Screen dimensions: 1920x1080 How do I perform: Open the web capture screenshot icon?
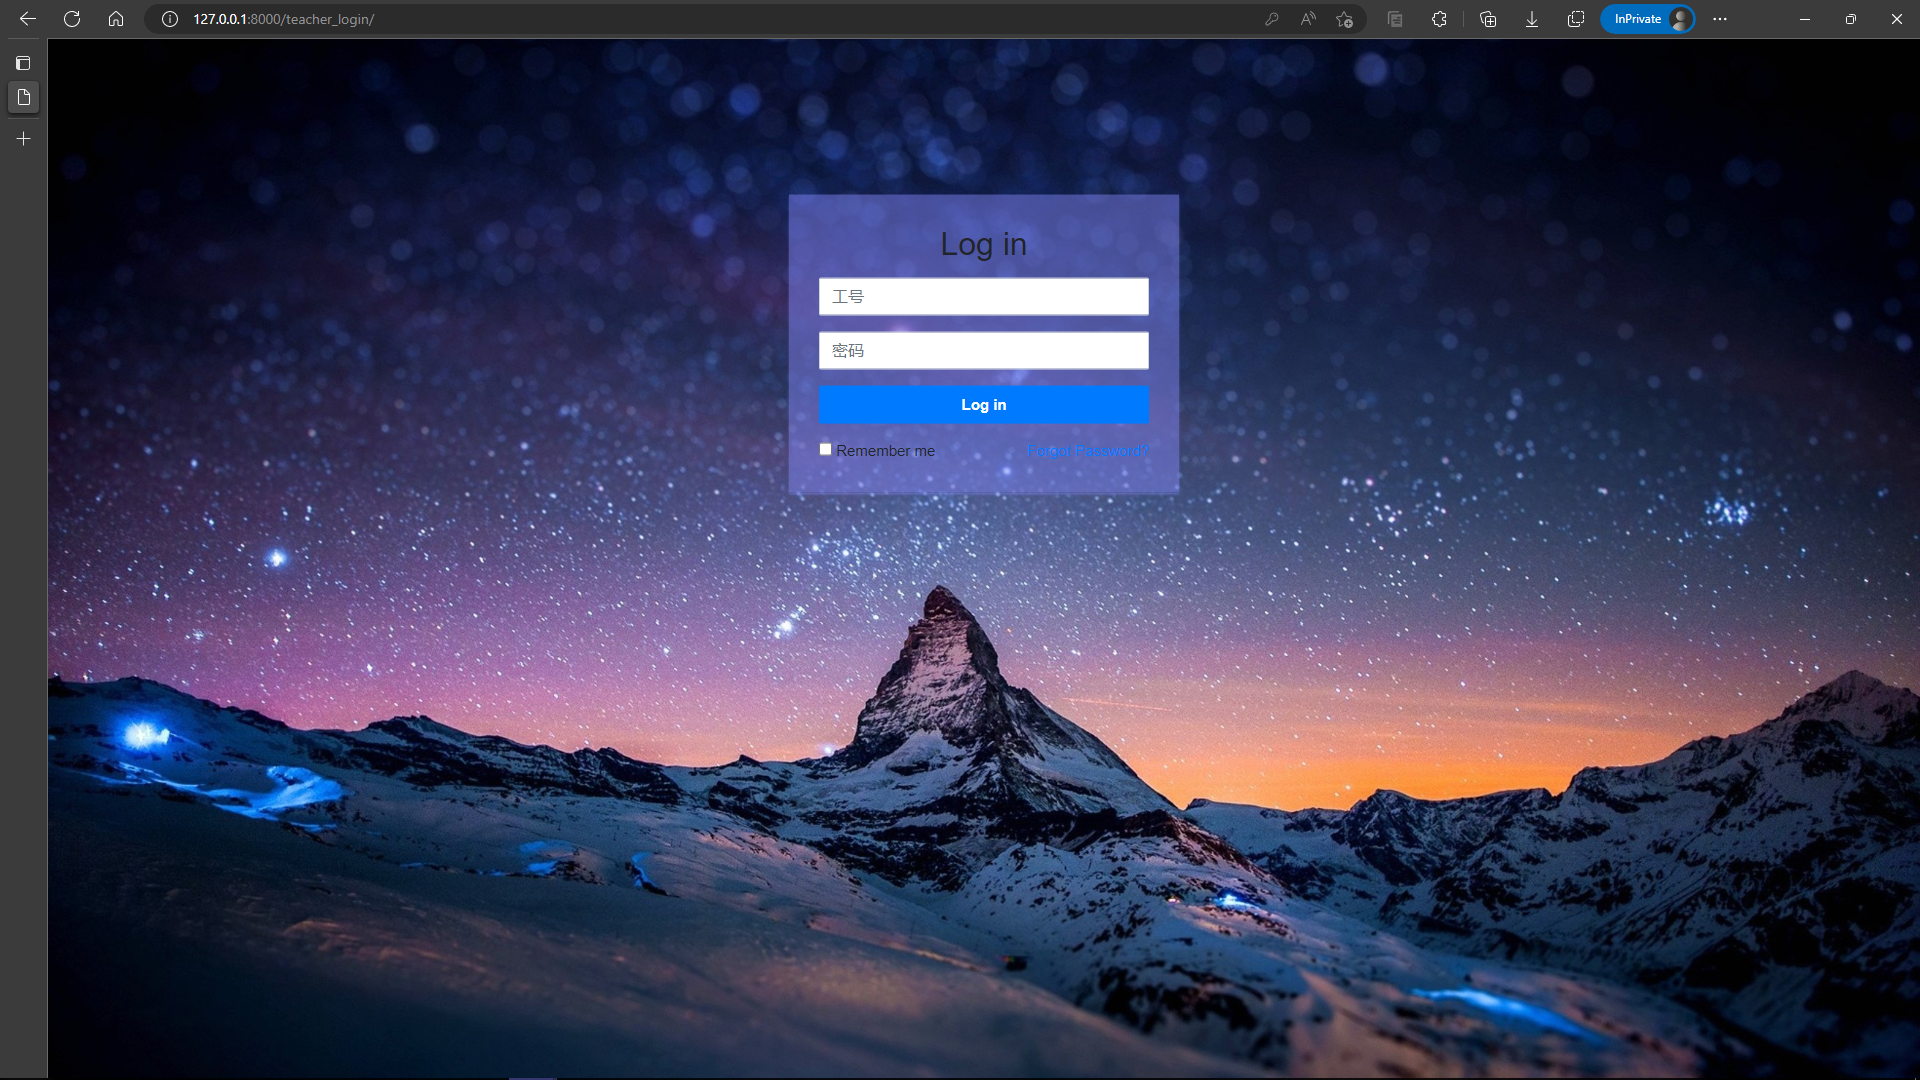pyautogui.click(x=1576, y=19)
